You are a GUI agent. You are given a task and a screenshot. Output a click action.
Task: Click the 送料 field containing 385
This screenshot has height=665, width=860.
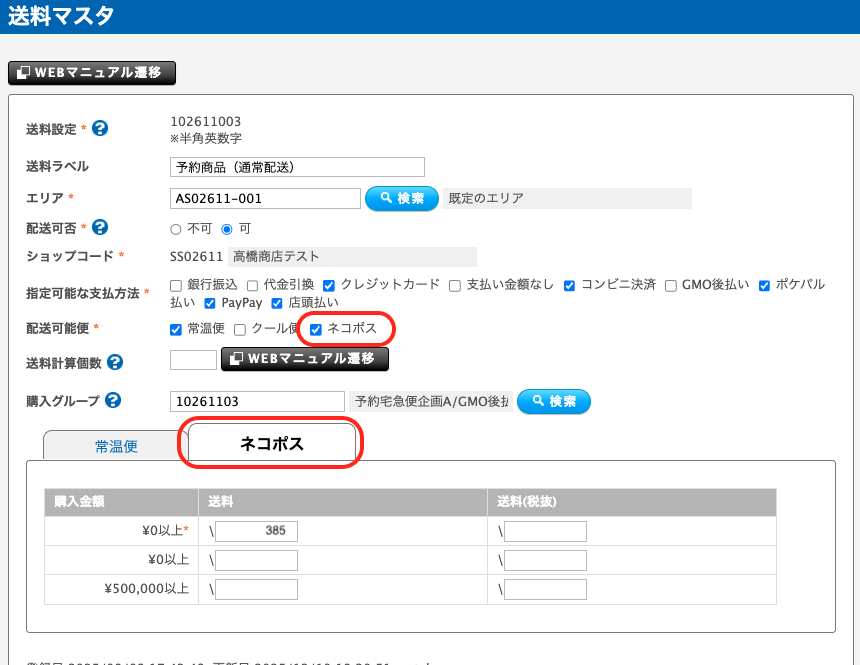[x=257, y=531]
